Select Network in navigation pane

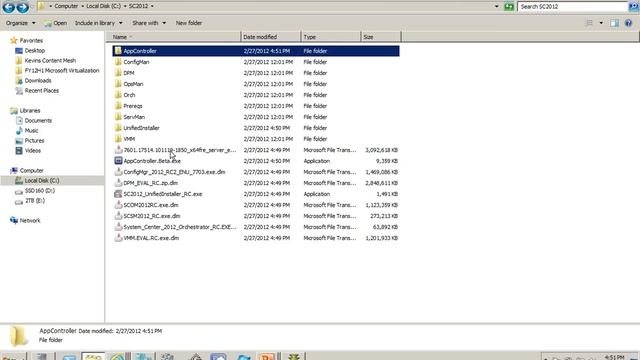pos(30,220)
